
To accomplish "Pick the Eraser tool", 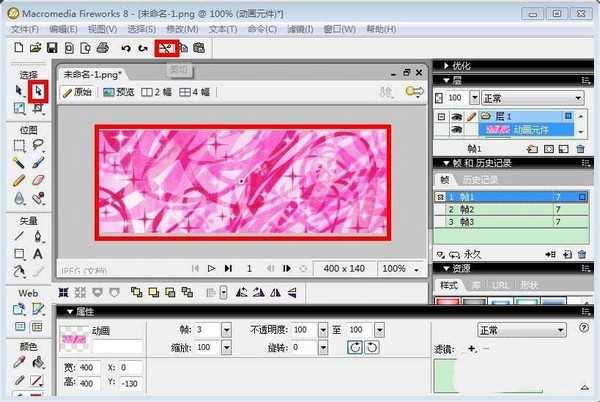I will click(x=40, y=181).
